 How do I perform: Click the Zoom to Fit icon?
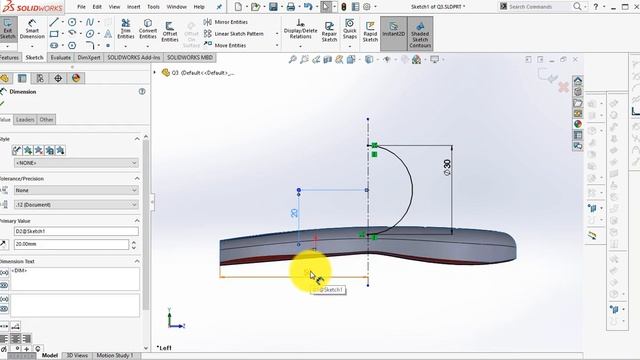click(x=293, y=60)
